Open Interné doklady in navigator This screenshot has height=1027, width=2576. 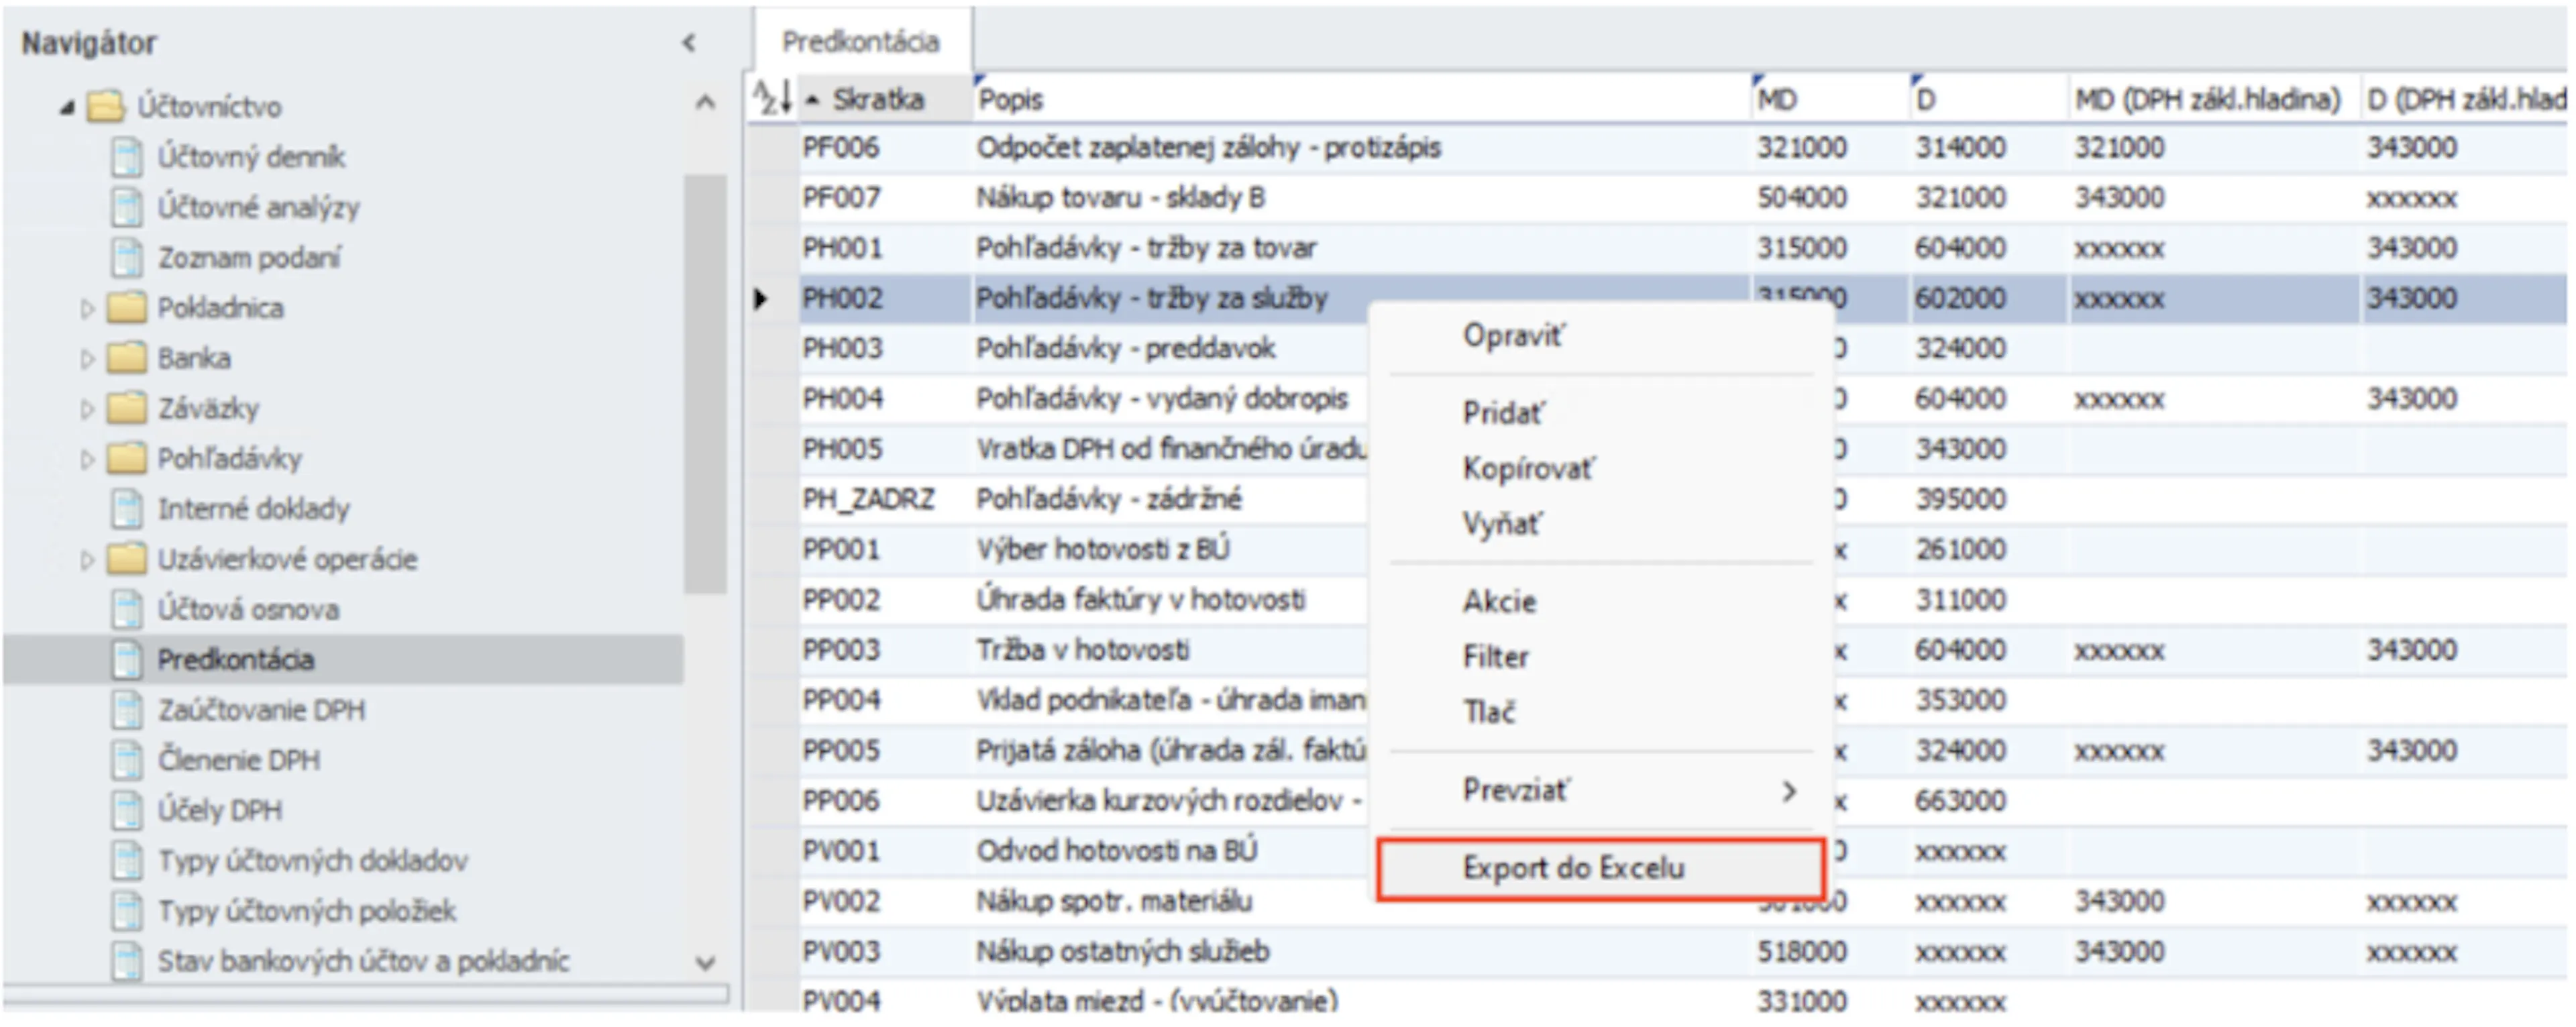tap(254, 509)
